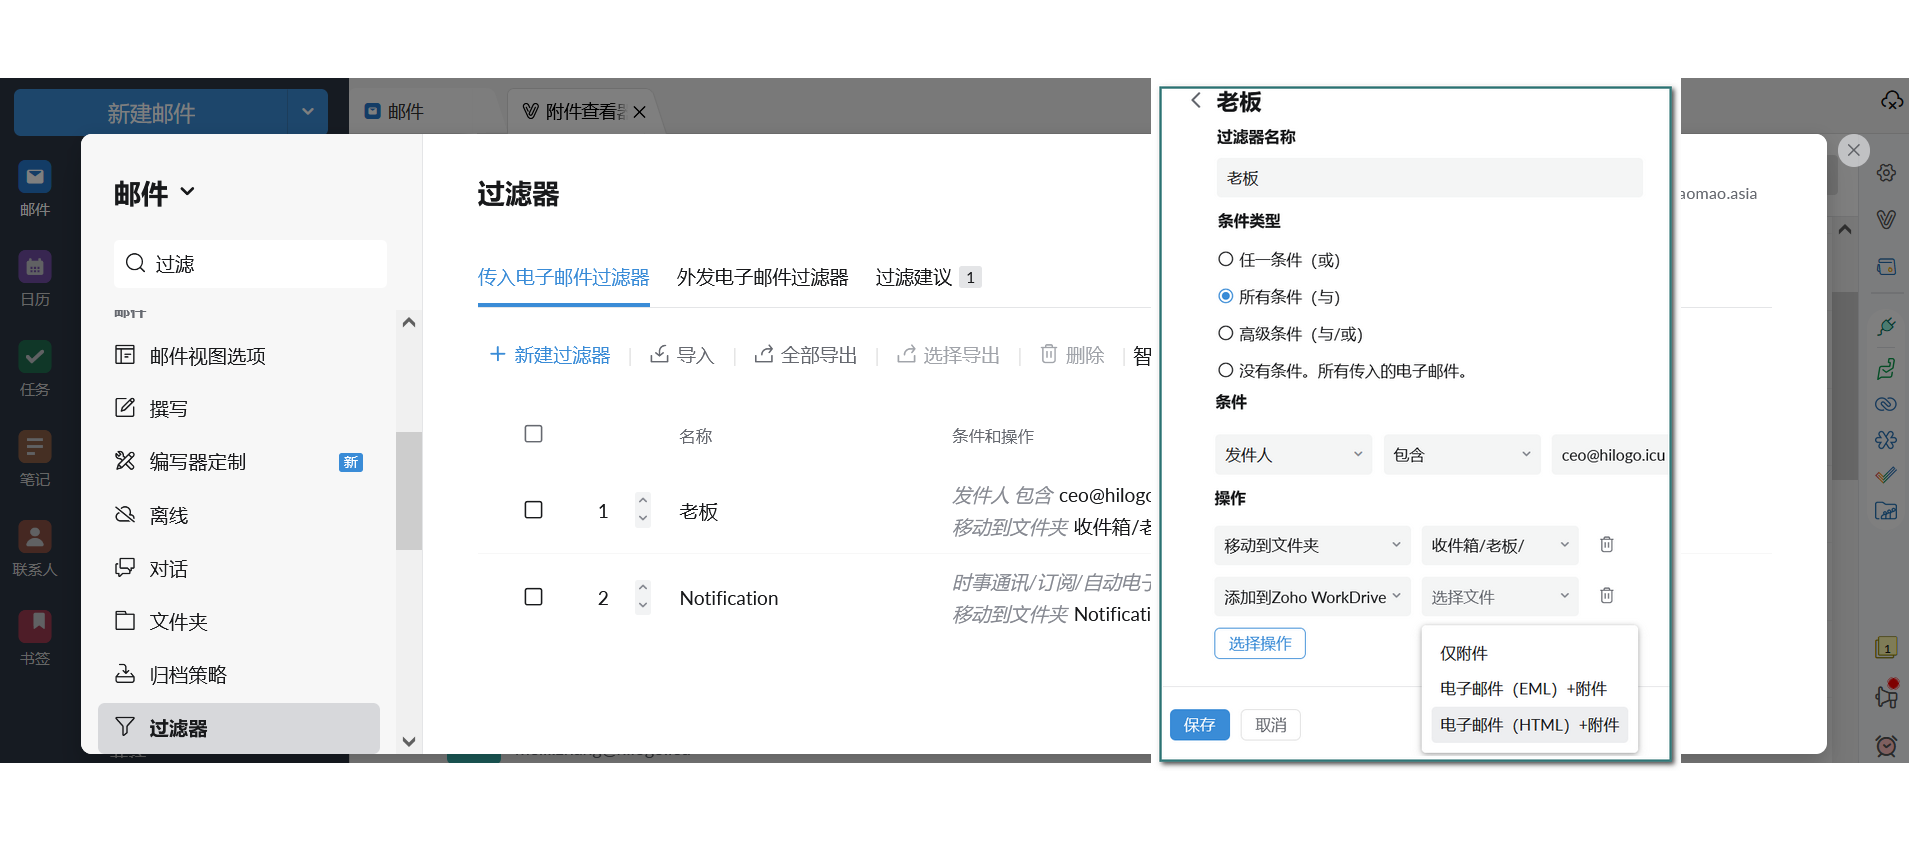Delete the move-to-folder action with trash icon
Image resolution: width=1909 pixels, height=842 pixels.
click(1606, 545)
